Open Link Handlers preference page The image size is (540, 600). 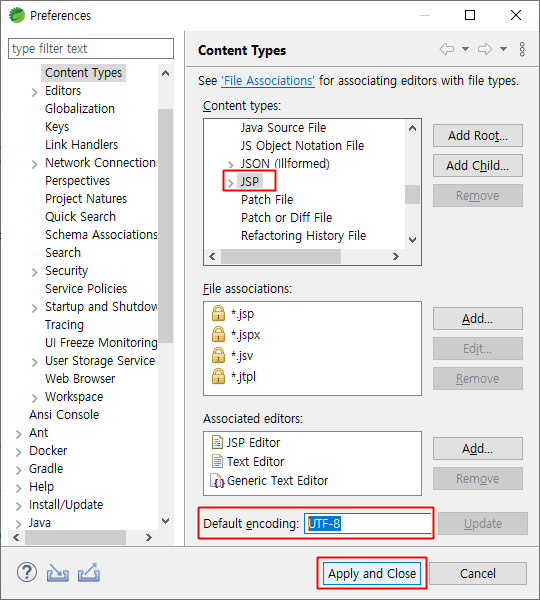pos(82,145)
